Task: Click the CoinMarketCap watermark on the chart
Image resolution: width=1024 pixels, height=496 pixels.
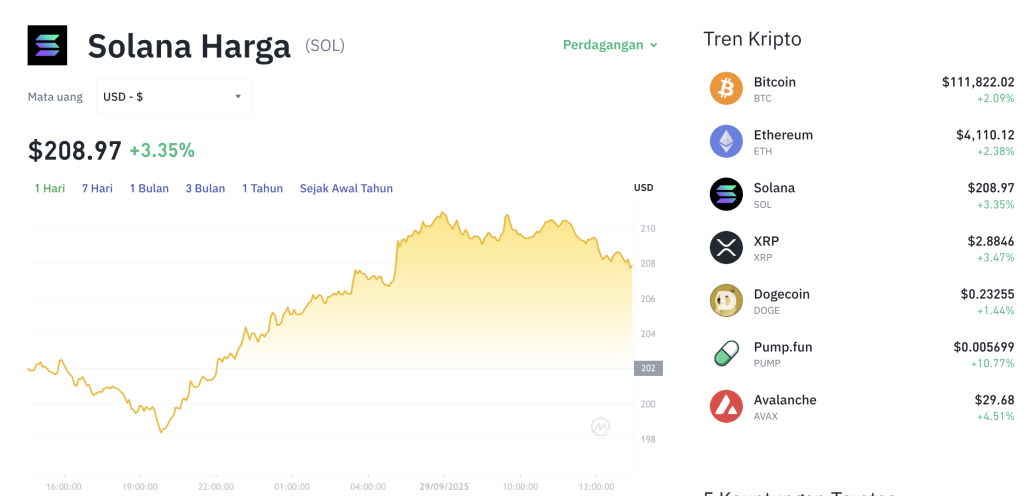Action: pyautogui.click(x=601, y=427)
